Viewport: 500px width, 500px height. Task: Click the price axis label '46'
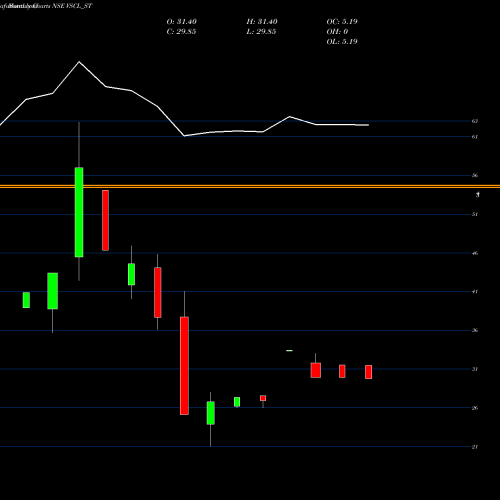pos(475,253)
